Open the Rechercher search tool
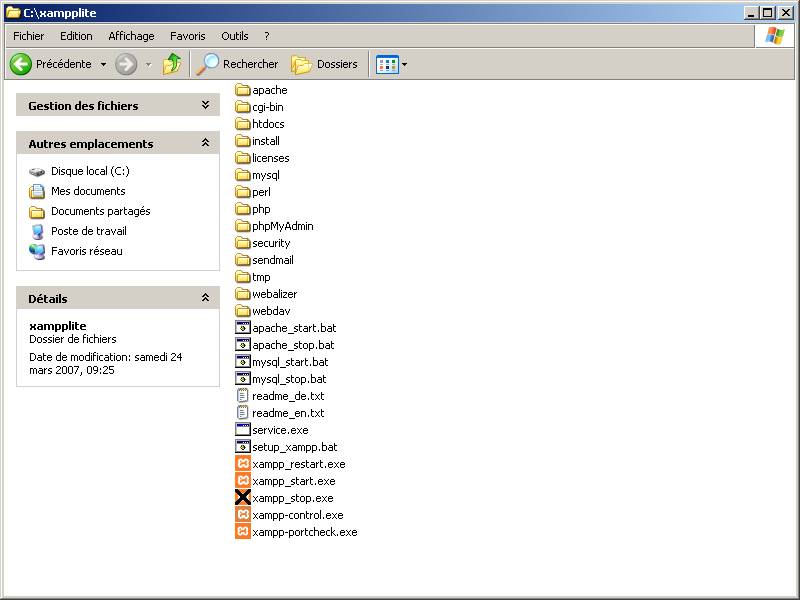 (238, 64)
